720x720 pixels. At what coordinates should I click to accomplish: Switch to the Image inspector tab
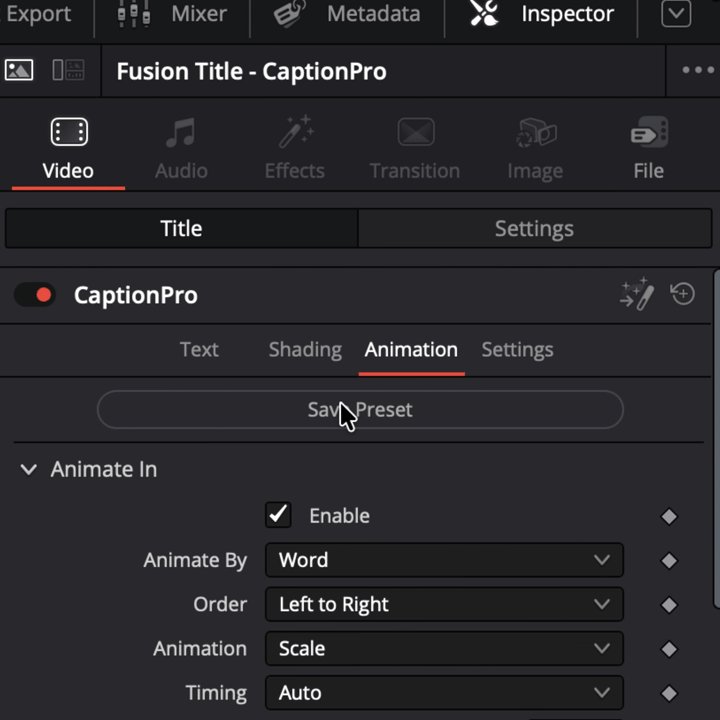click(535, 149)
